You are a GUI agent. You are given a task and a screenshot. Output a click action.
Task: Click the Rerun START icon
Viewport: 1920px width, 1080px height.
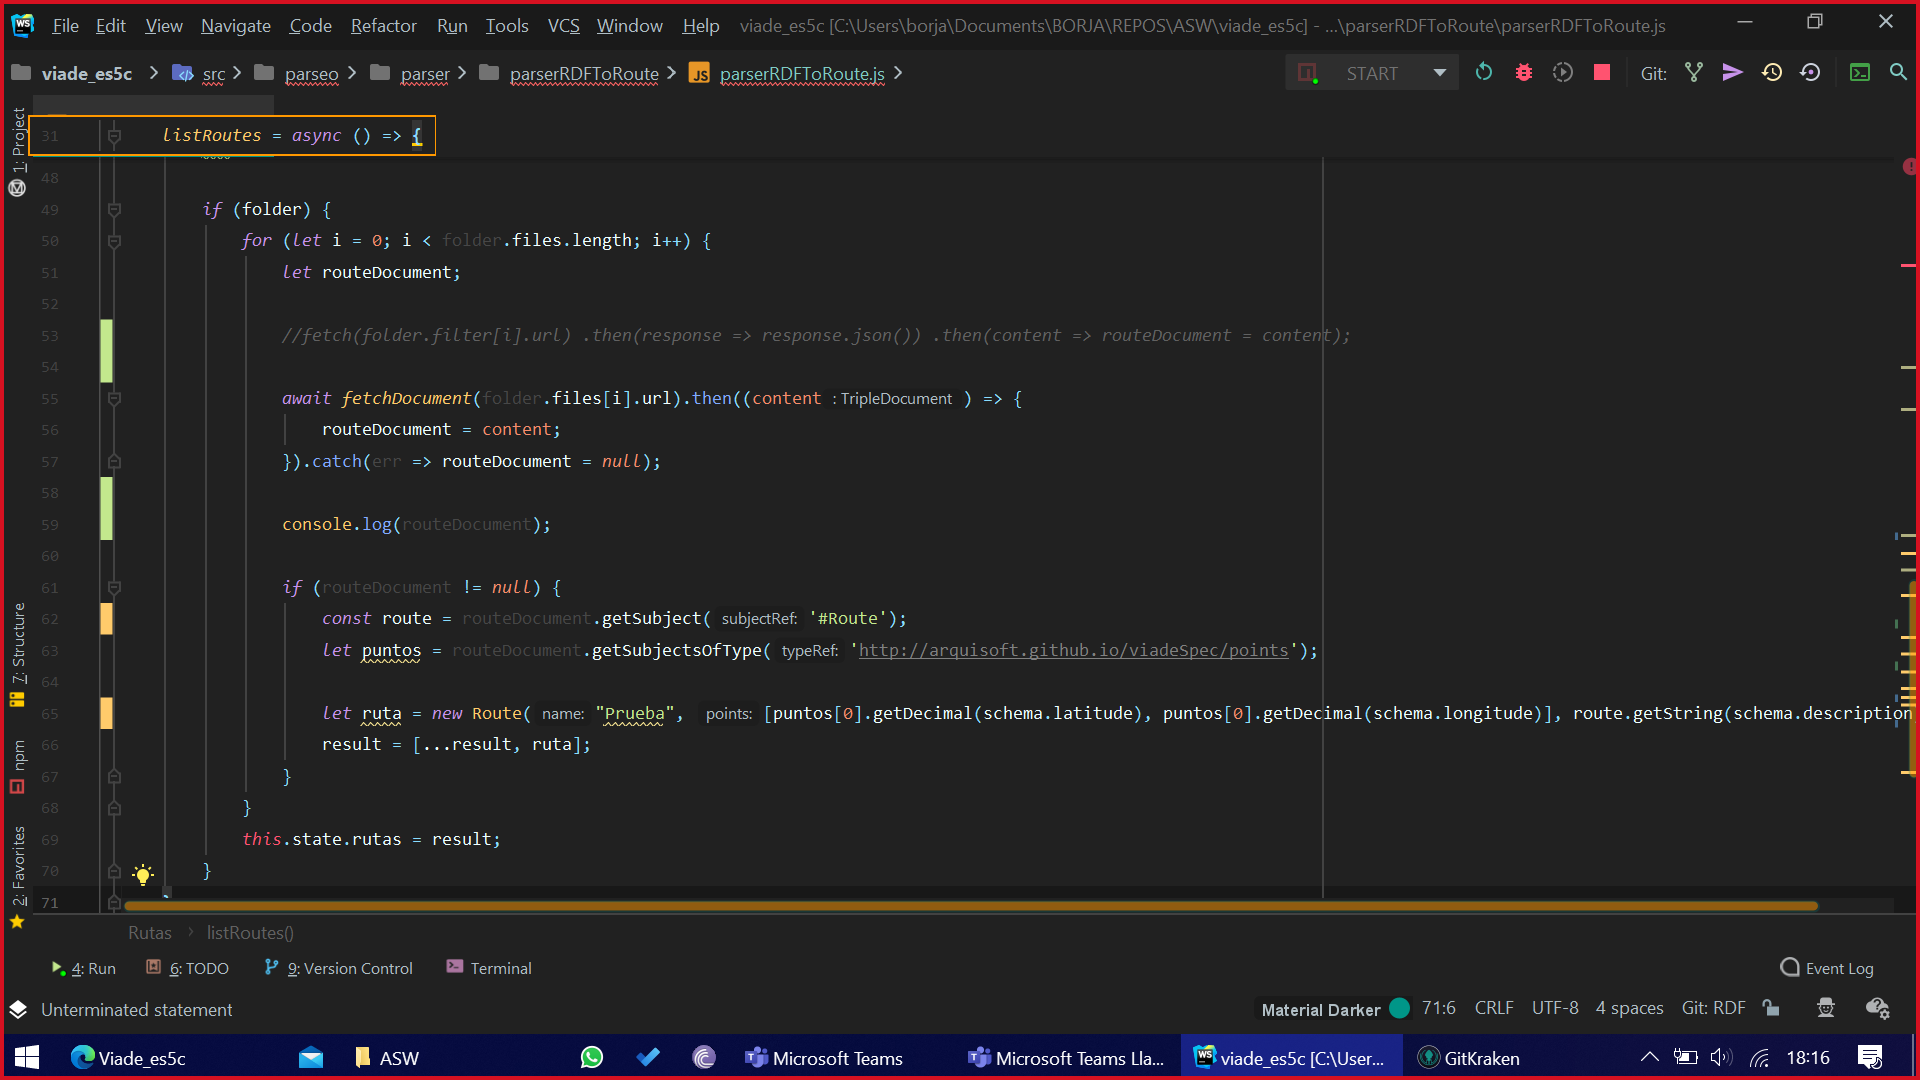point(1484,72)
